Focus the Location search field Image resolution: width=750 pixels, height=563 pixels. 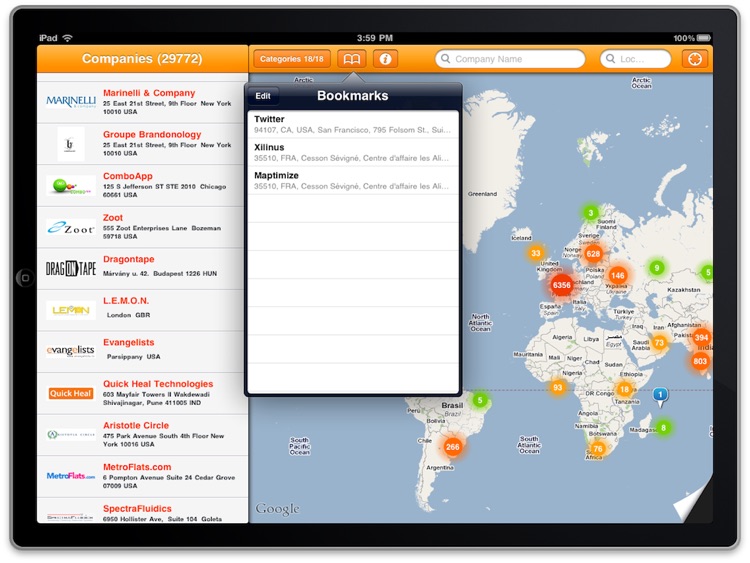[x=635, y=59]
